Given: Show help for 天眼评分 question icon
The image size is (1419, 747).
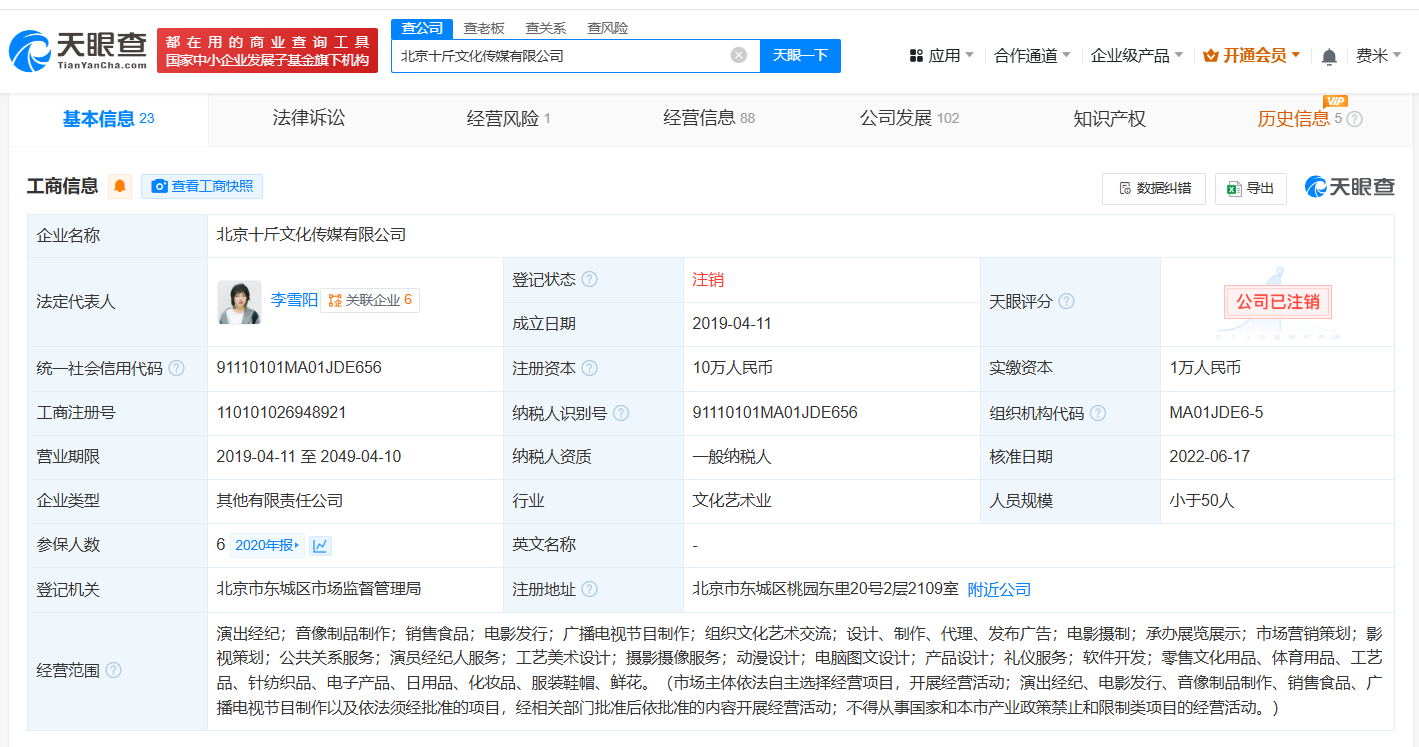Looking at the screenshot, I should [x=1067, y=301].
